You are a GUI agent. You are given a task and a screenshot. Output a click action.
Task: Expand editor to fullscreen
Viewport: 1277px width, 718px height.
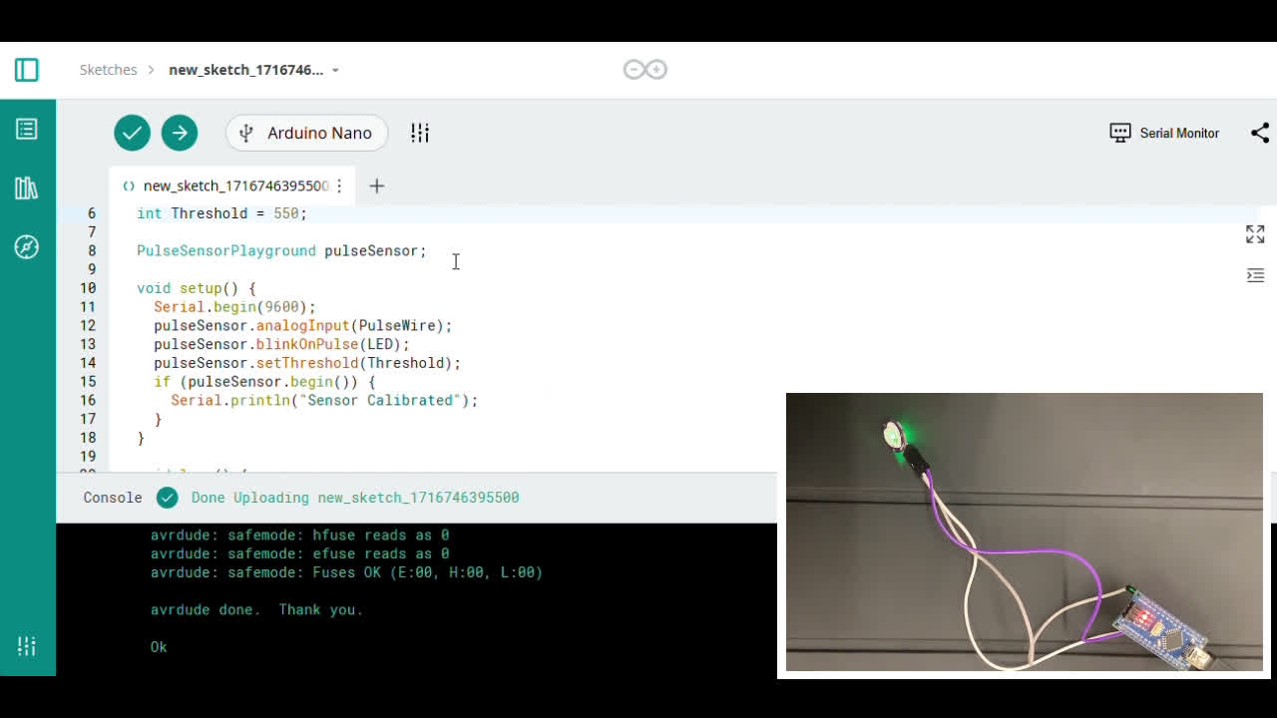[x=1255, y=234]
